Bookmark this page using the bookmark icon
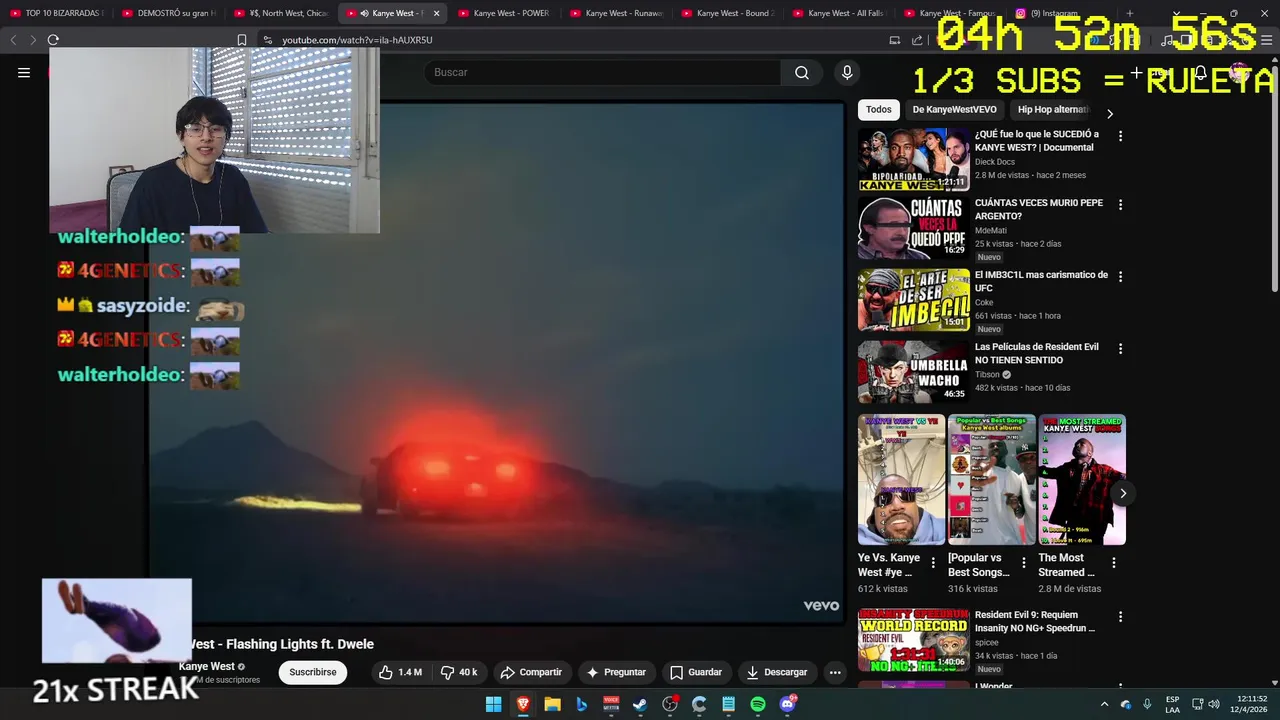Viewport: 1280px width, 720px height. (242, 40)
